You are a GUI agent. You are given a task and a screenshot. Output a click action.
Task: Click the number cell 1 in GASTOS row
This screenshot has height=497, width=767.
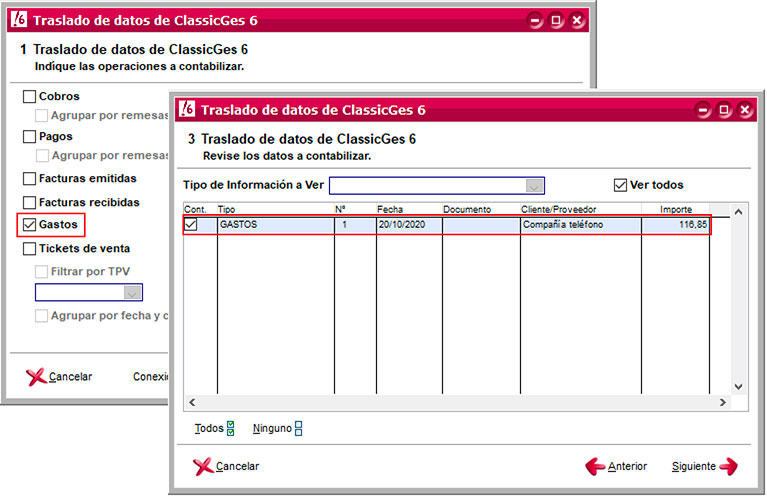pos(356,225)
